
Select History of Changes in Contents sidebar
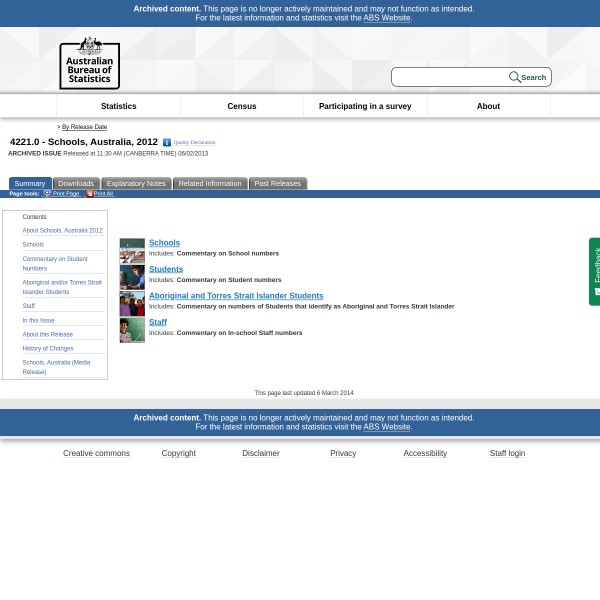(x=48, y=348)
